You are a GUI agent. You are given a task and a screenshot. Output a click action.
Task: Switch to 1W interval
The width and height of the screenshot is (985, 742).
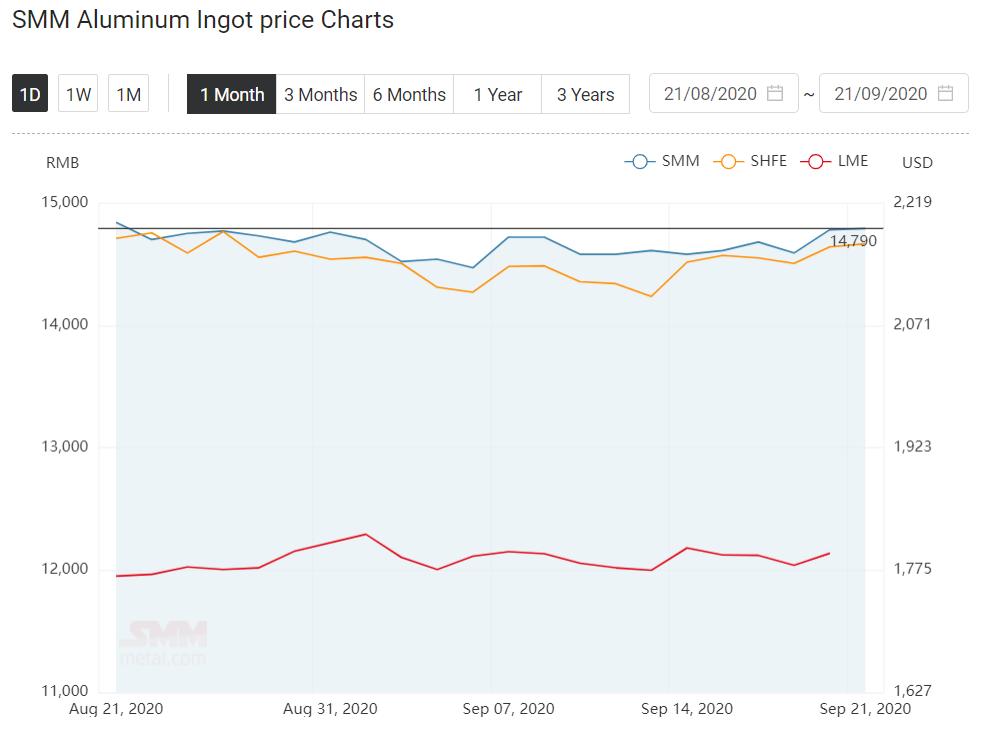coord(78,94)
